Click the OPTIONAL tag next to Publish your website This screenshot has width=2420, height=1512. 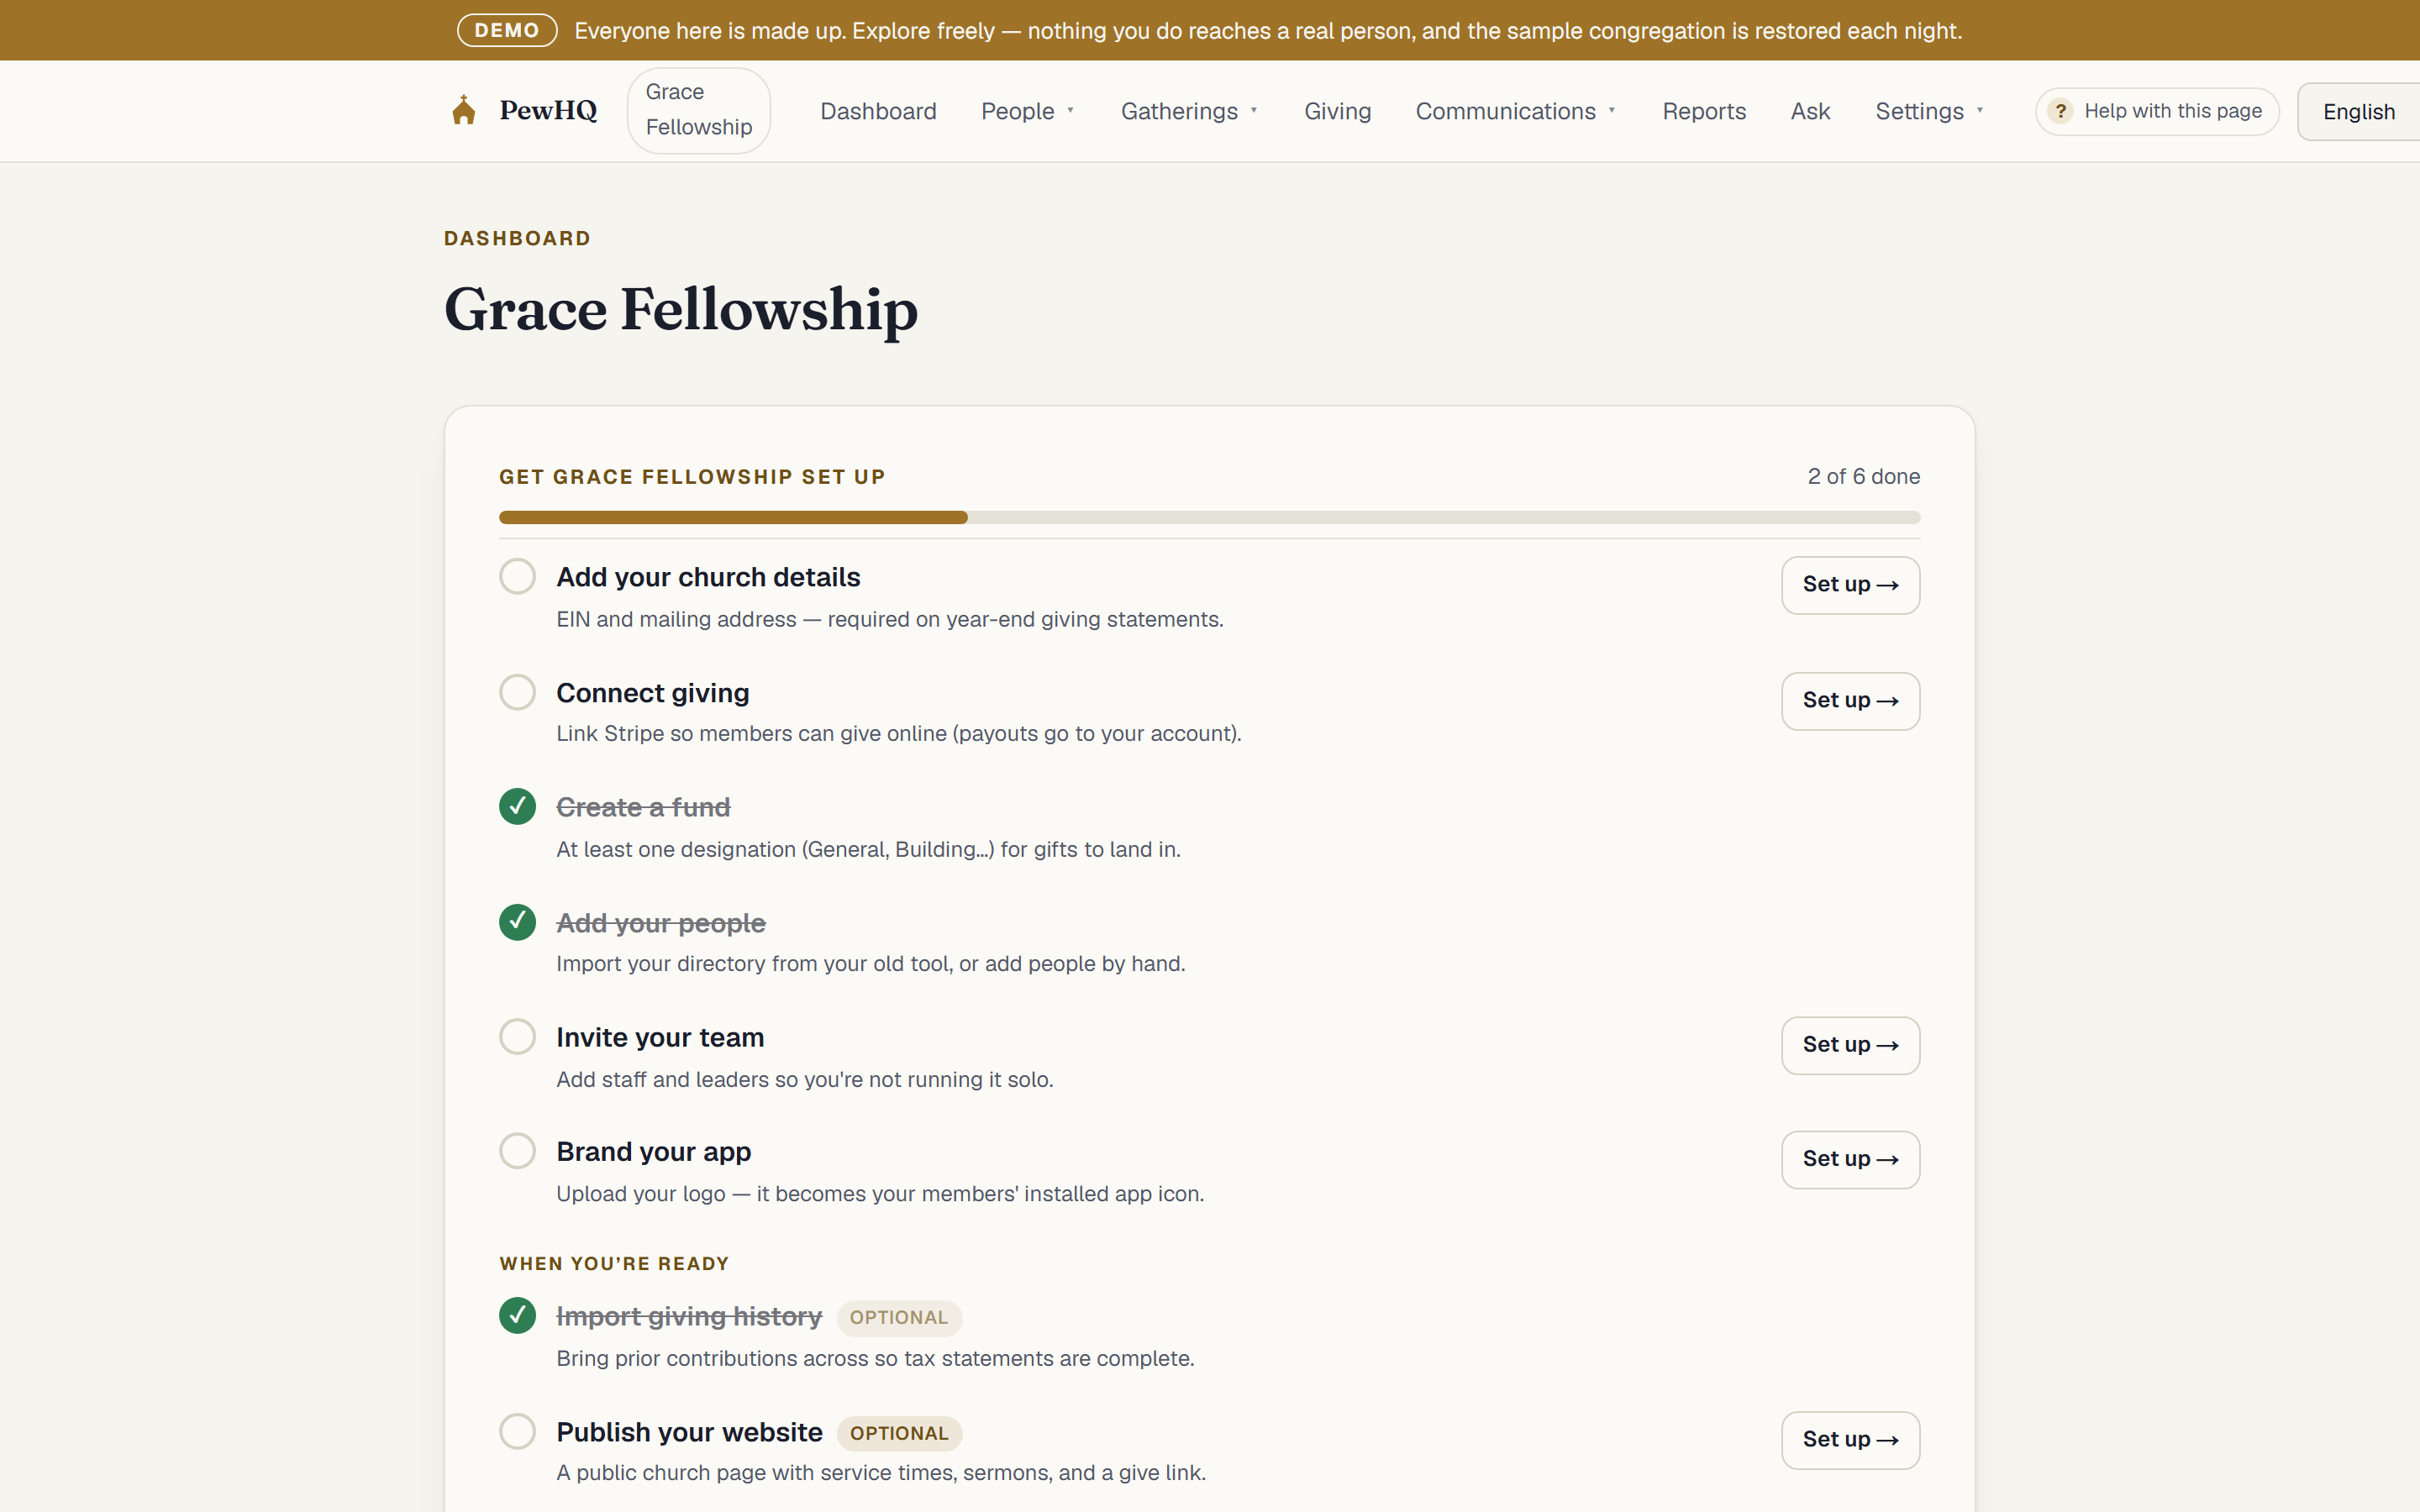pyautogui.click(x=899, y=1433)
